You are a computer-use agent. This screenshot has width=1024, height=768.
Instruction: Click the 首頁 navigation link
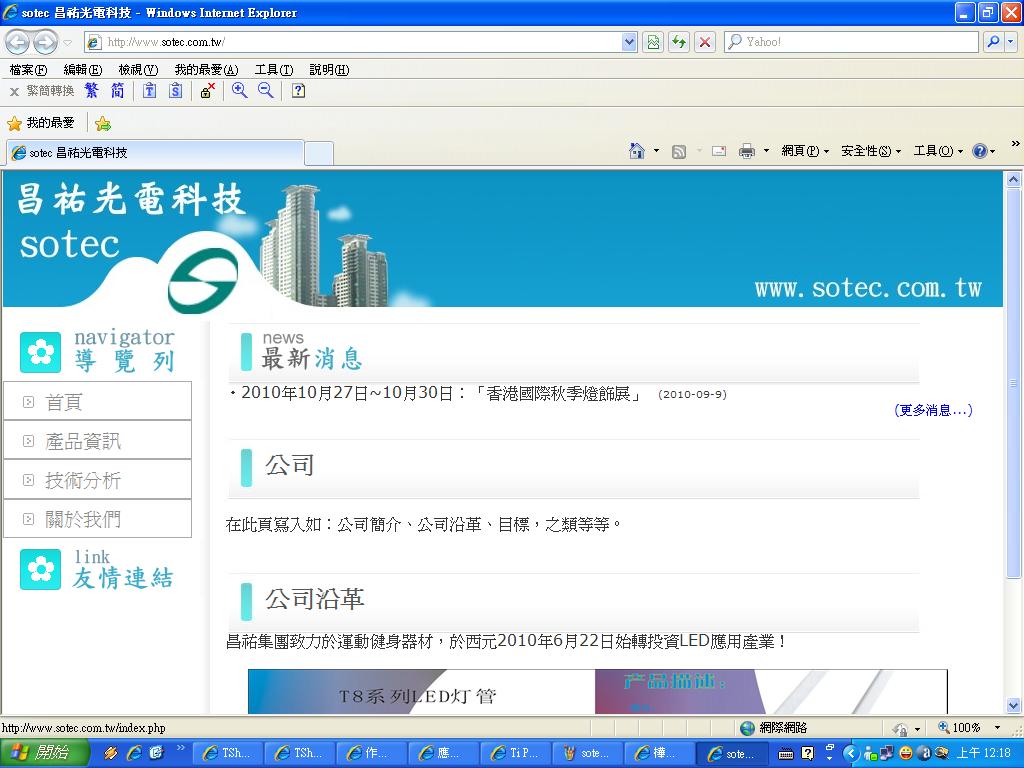point(63,402)
